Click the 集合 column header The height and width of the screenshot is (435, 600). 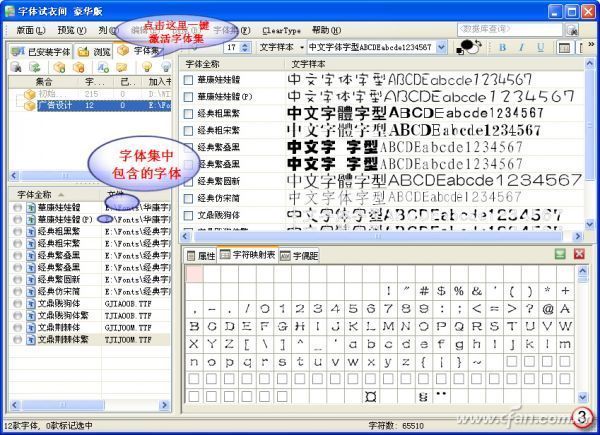pos(44,81)
